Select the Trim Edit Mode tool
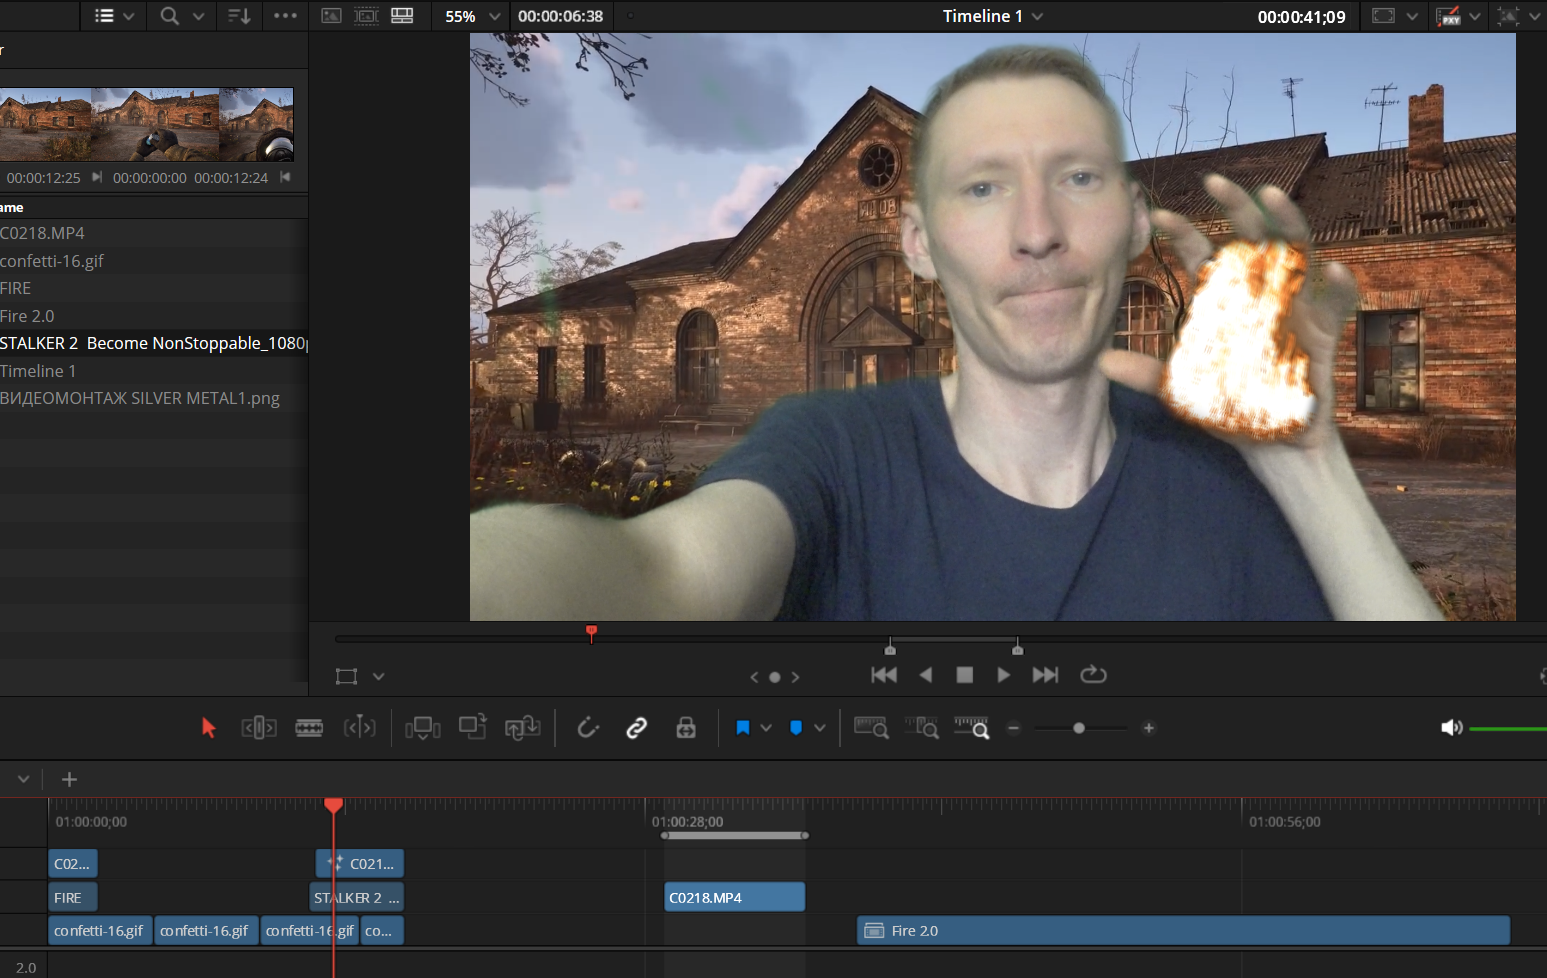1547x978 pixels. (x=259, y=728)
